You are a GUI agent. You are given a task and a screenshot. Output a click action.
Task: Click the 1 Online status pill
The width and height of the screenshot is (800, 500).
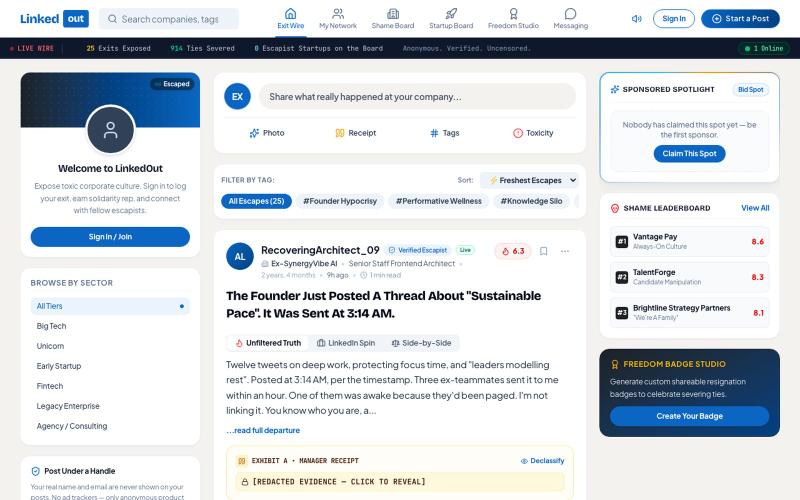pyautogui.click(x=764, y=48)
